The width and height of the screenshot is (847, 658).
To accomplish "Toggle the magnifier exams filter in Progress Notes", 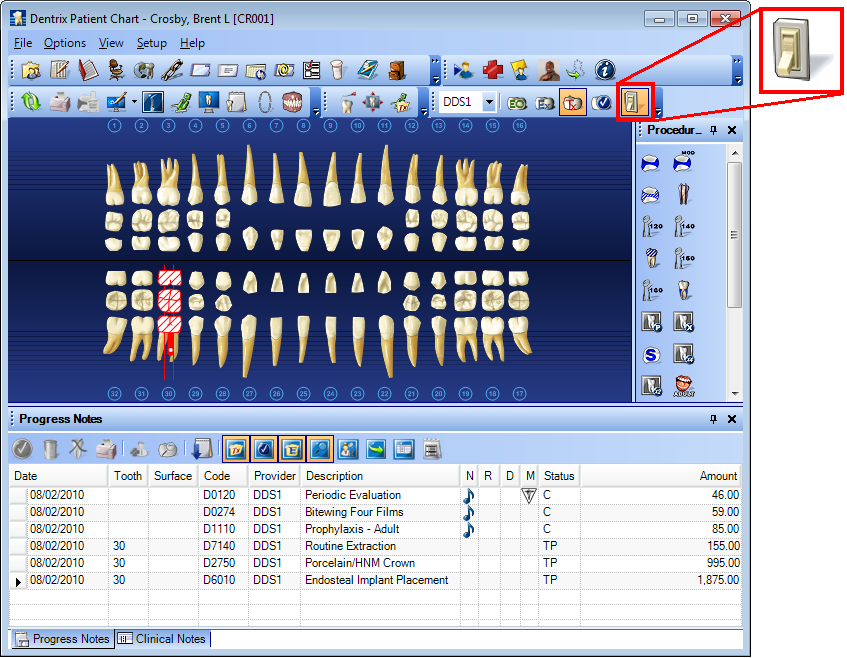I will tap(320, 449).
